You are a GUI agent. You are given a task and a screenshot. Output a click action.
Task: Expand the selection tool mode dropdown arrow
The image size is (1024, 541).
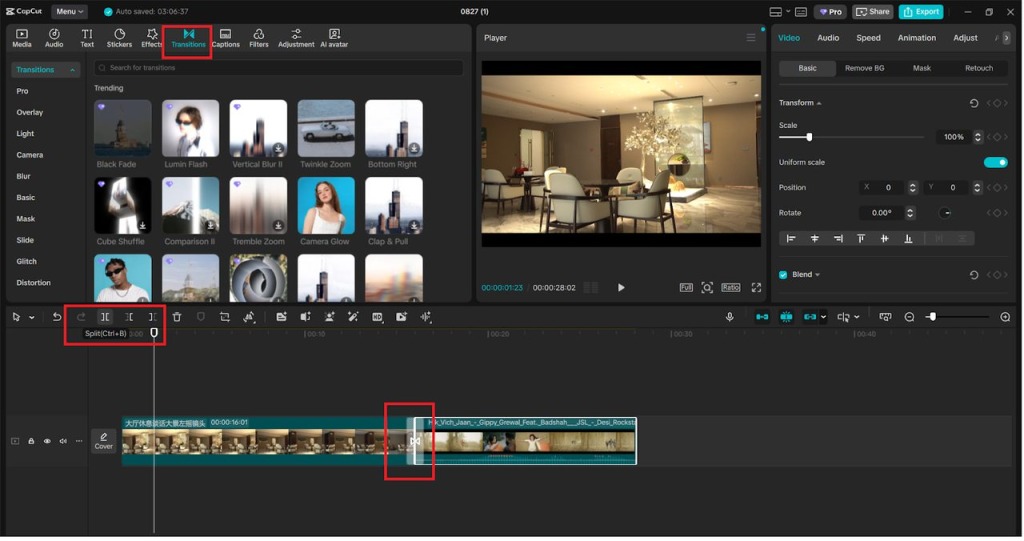(x=32, y=318)
